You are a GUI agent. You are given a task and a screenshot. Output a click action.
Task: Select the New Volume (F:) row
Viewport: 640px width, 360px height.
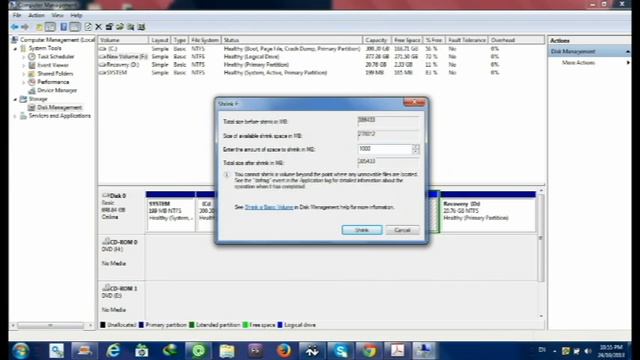(x=321, y=57)
